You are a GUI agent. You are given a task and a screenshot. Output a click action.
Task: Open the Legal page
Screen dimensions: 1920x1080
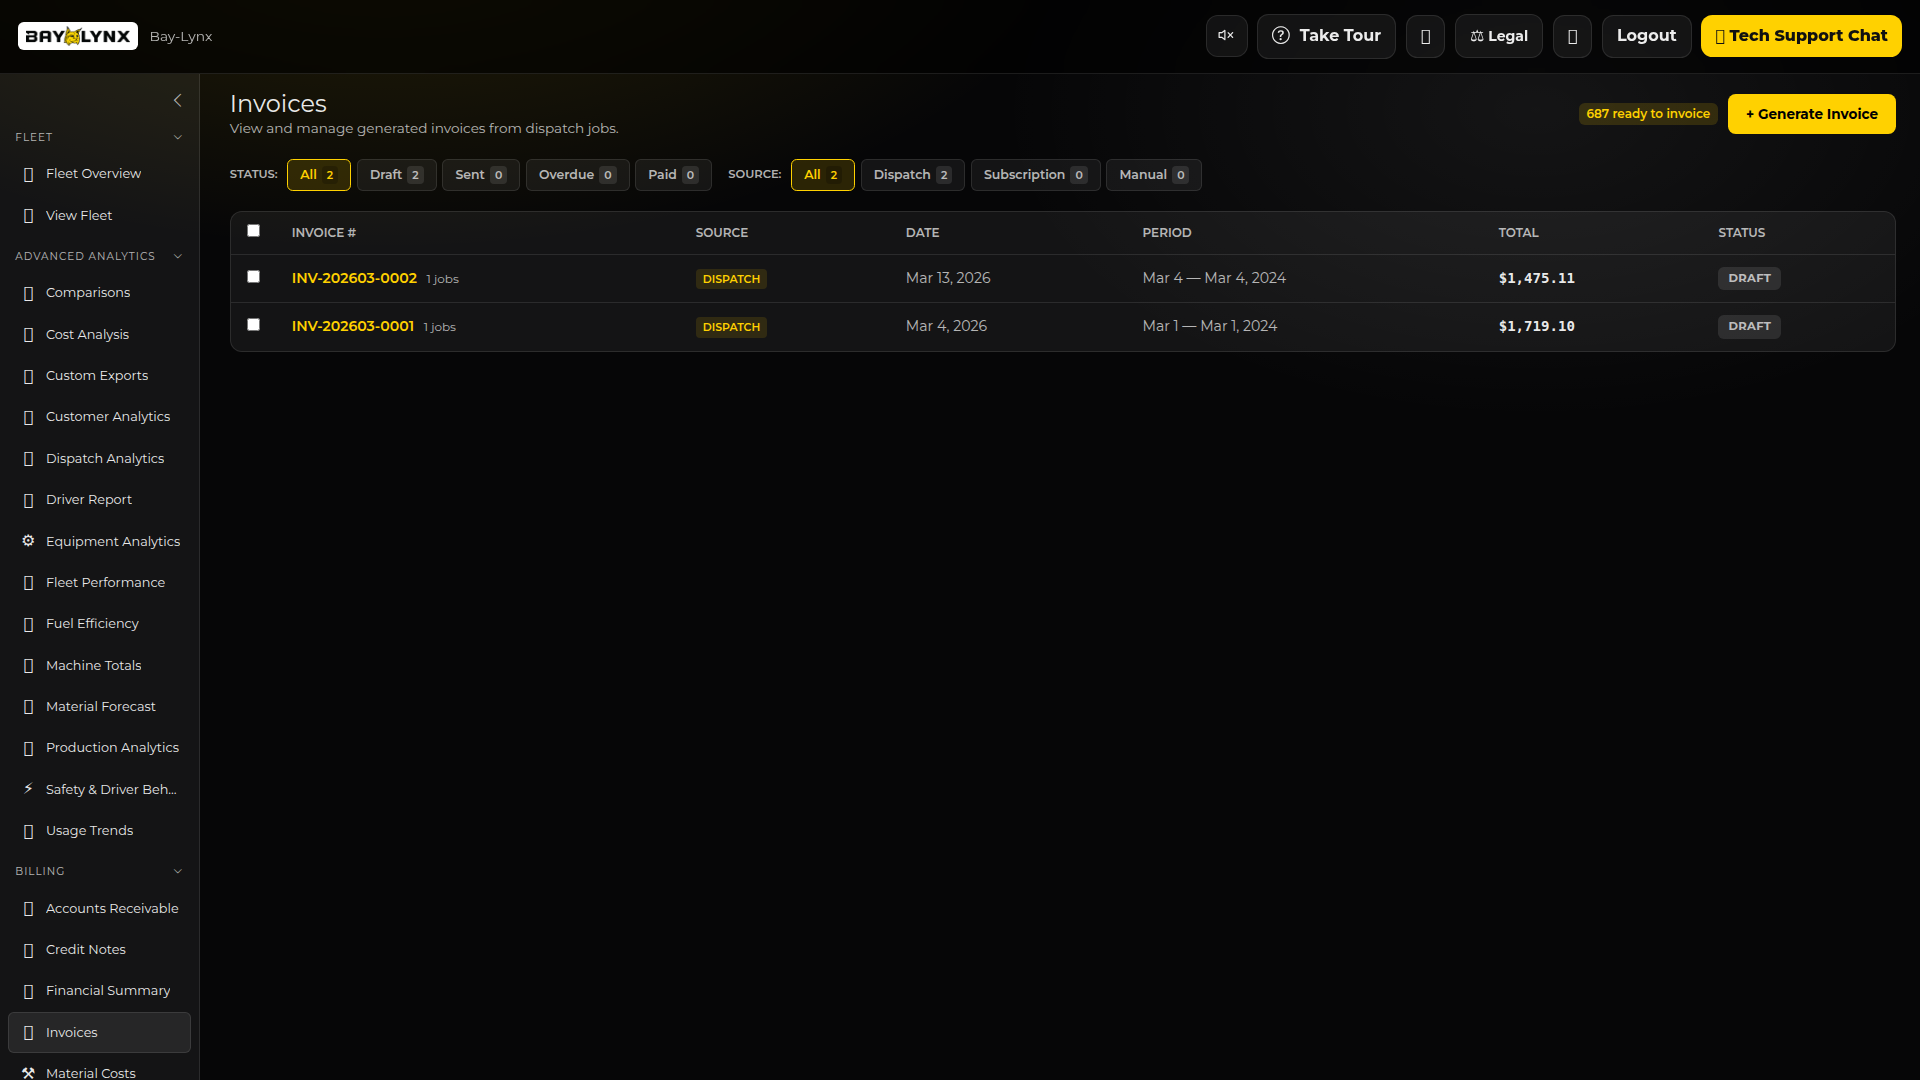pos(1498,36)
